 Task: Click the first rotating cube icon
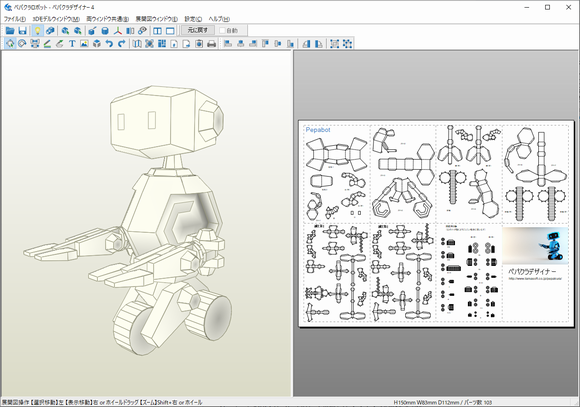click(65, 31)
